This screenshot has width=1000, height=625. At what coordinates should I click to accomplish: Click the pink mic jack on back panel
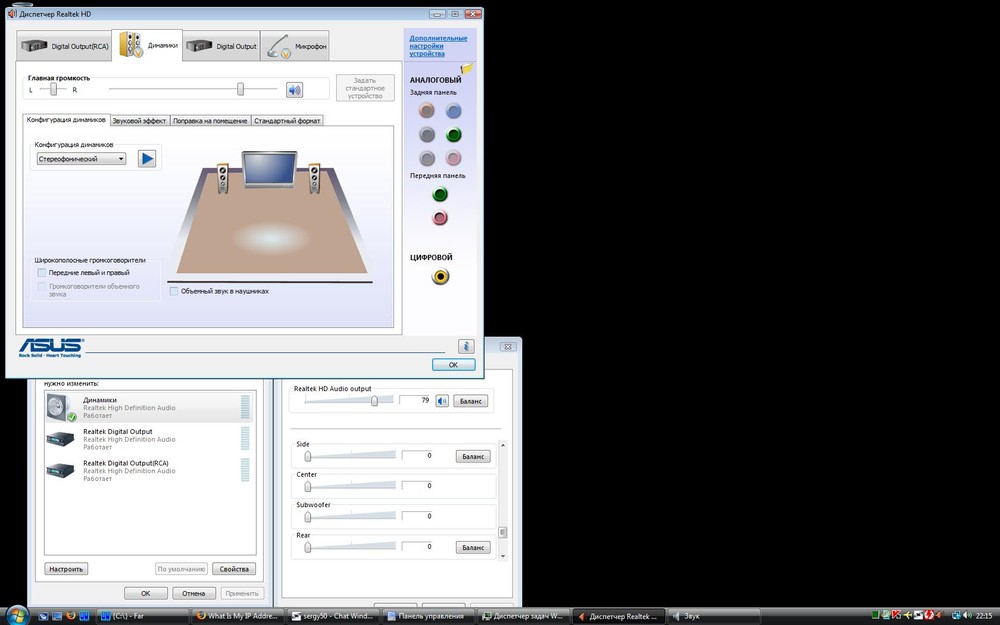pos(453,157)
